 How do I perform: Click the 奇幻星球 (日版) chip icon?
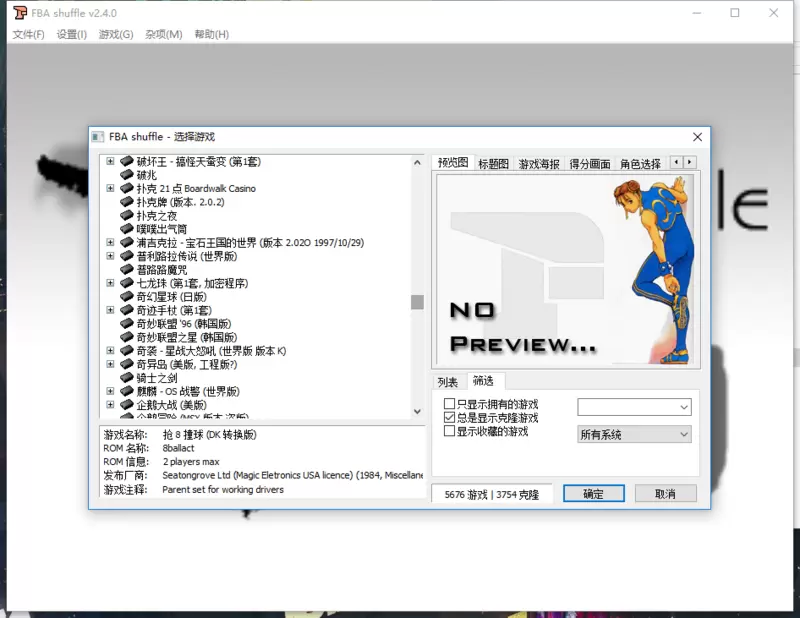[127, 297]
